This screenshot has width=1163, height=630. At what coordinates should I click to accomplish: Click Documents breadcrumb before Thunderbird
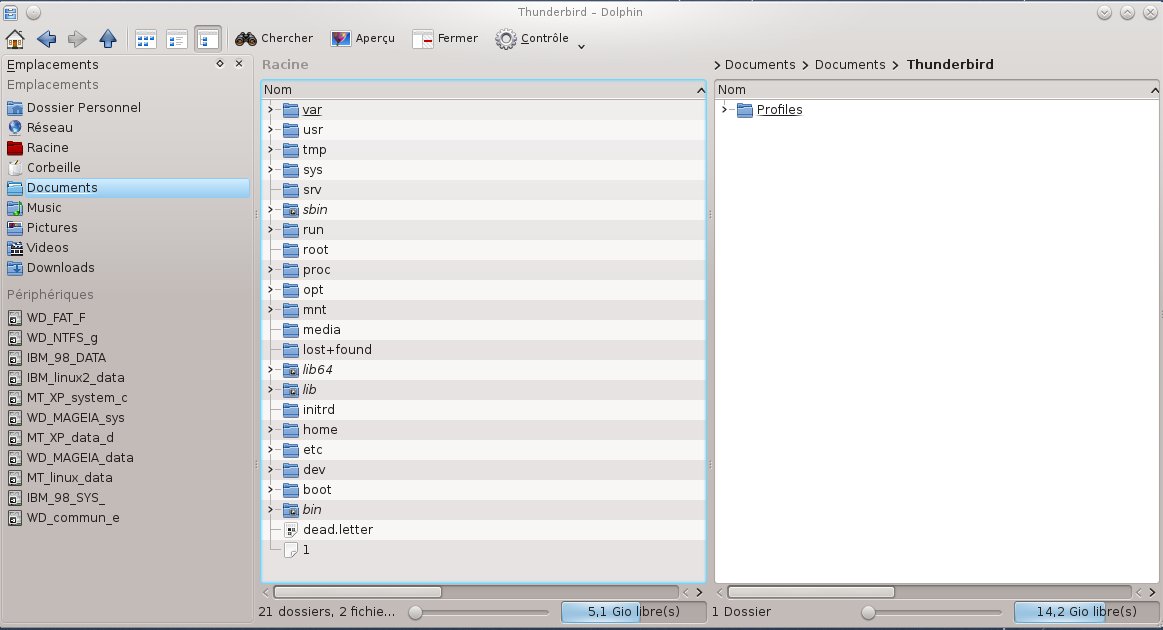tap(850, 65)
